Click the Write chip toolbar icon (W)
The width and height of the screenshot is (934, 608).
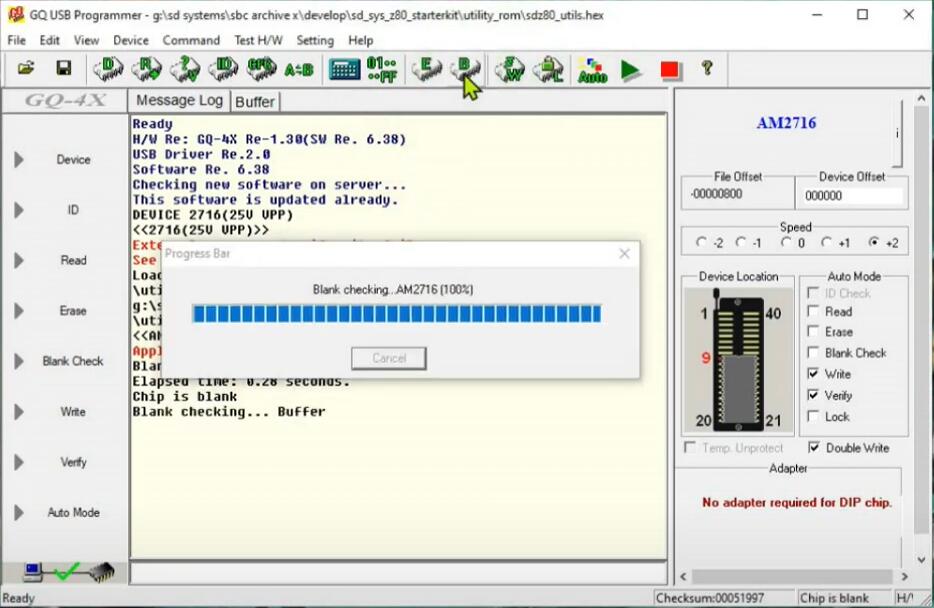point(509,69)
